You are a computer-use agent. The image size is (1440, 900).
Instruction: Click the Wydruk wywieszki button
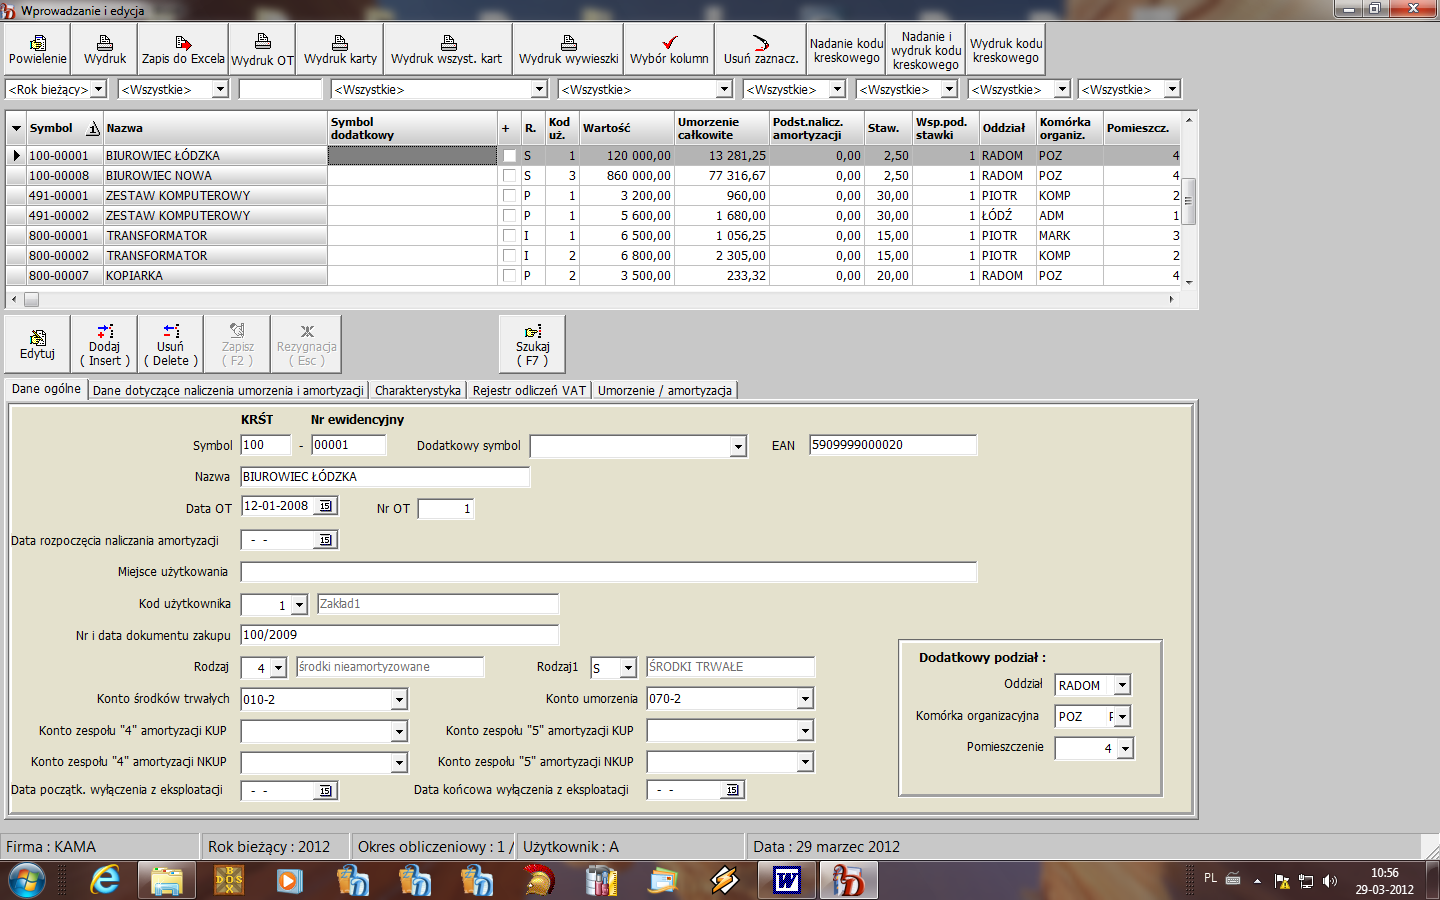[x=568, y=50]
